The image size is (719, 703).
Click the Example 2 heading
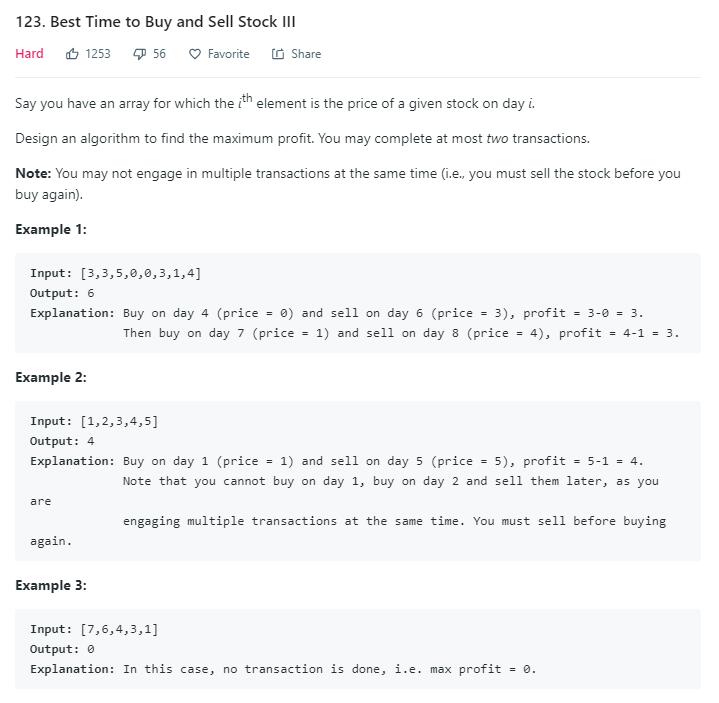tap(51, 377)
